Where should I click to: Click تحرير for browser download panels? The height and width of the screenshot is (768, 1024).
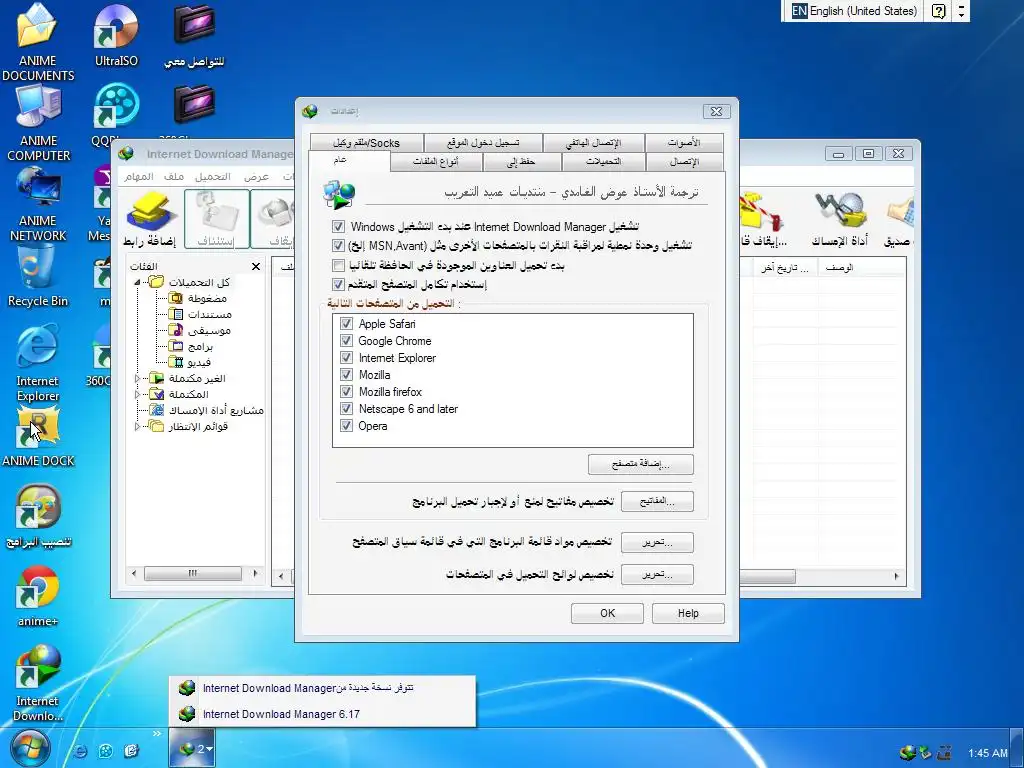pos(657,575)
